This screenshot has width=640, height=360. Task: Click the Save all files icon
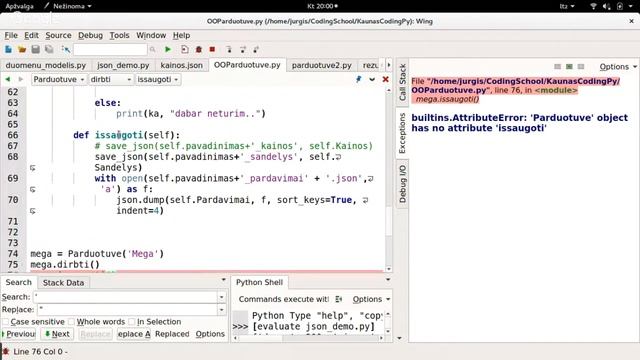(x=49, y=49)
